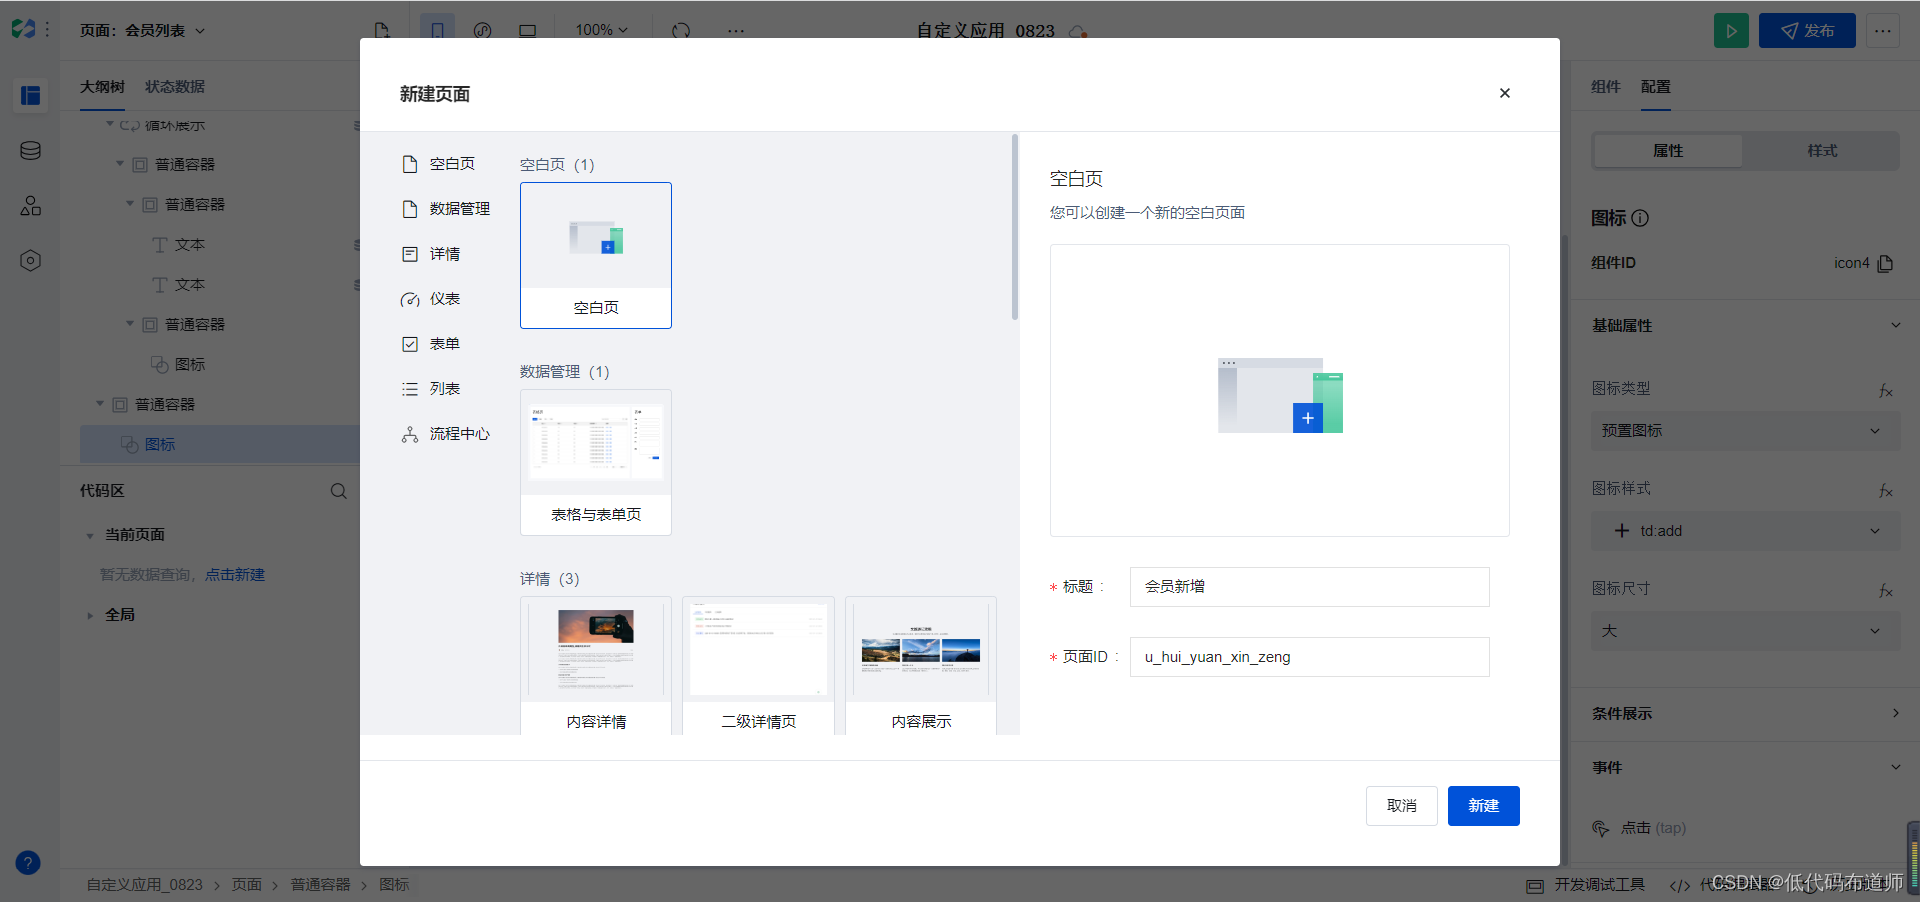Open 开发调试工具 in the status bar
Viewport: 1920px width, 902px height.
[x=1586, y=885]
